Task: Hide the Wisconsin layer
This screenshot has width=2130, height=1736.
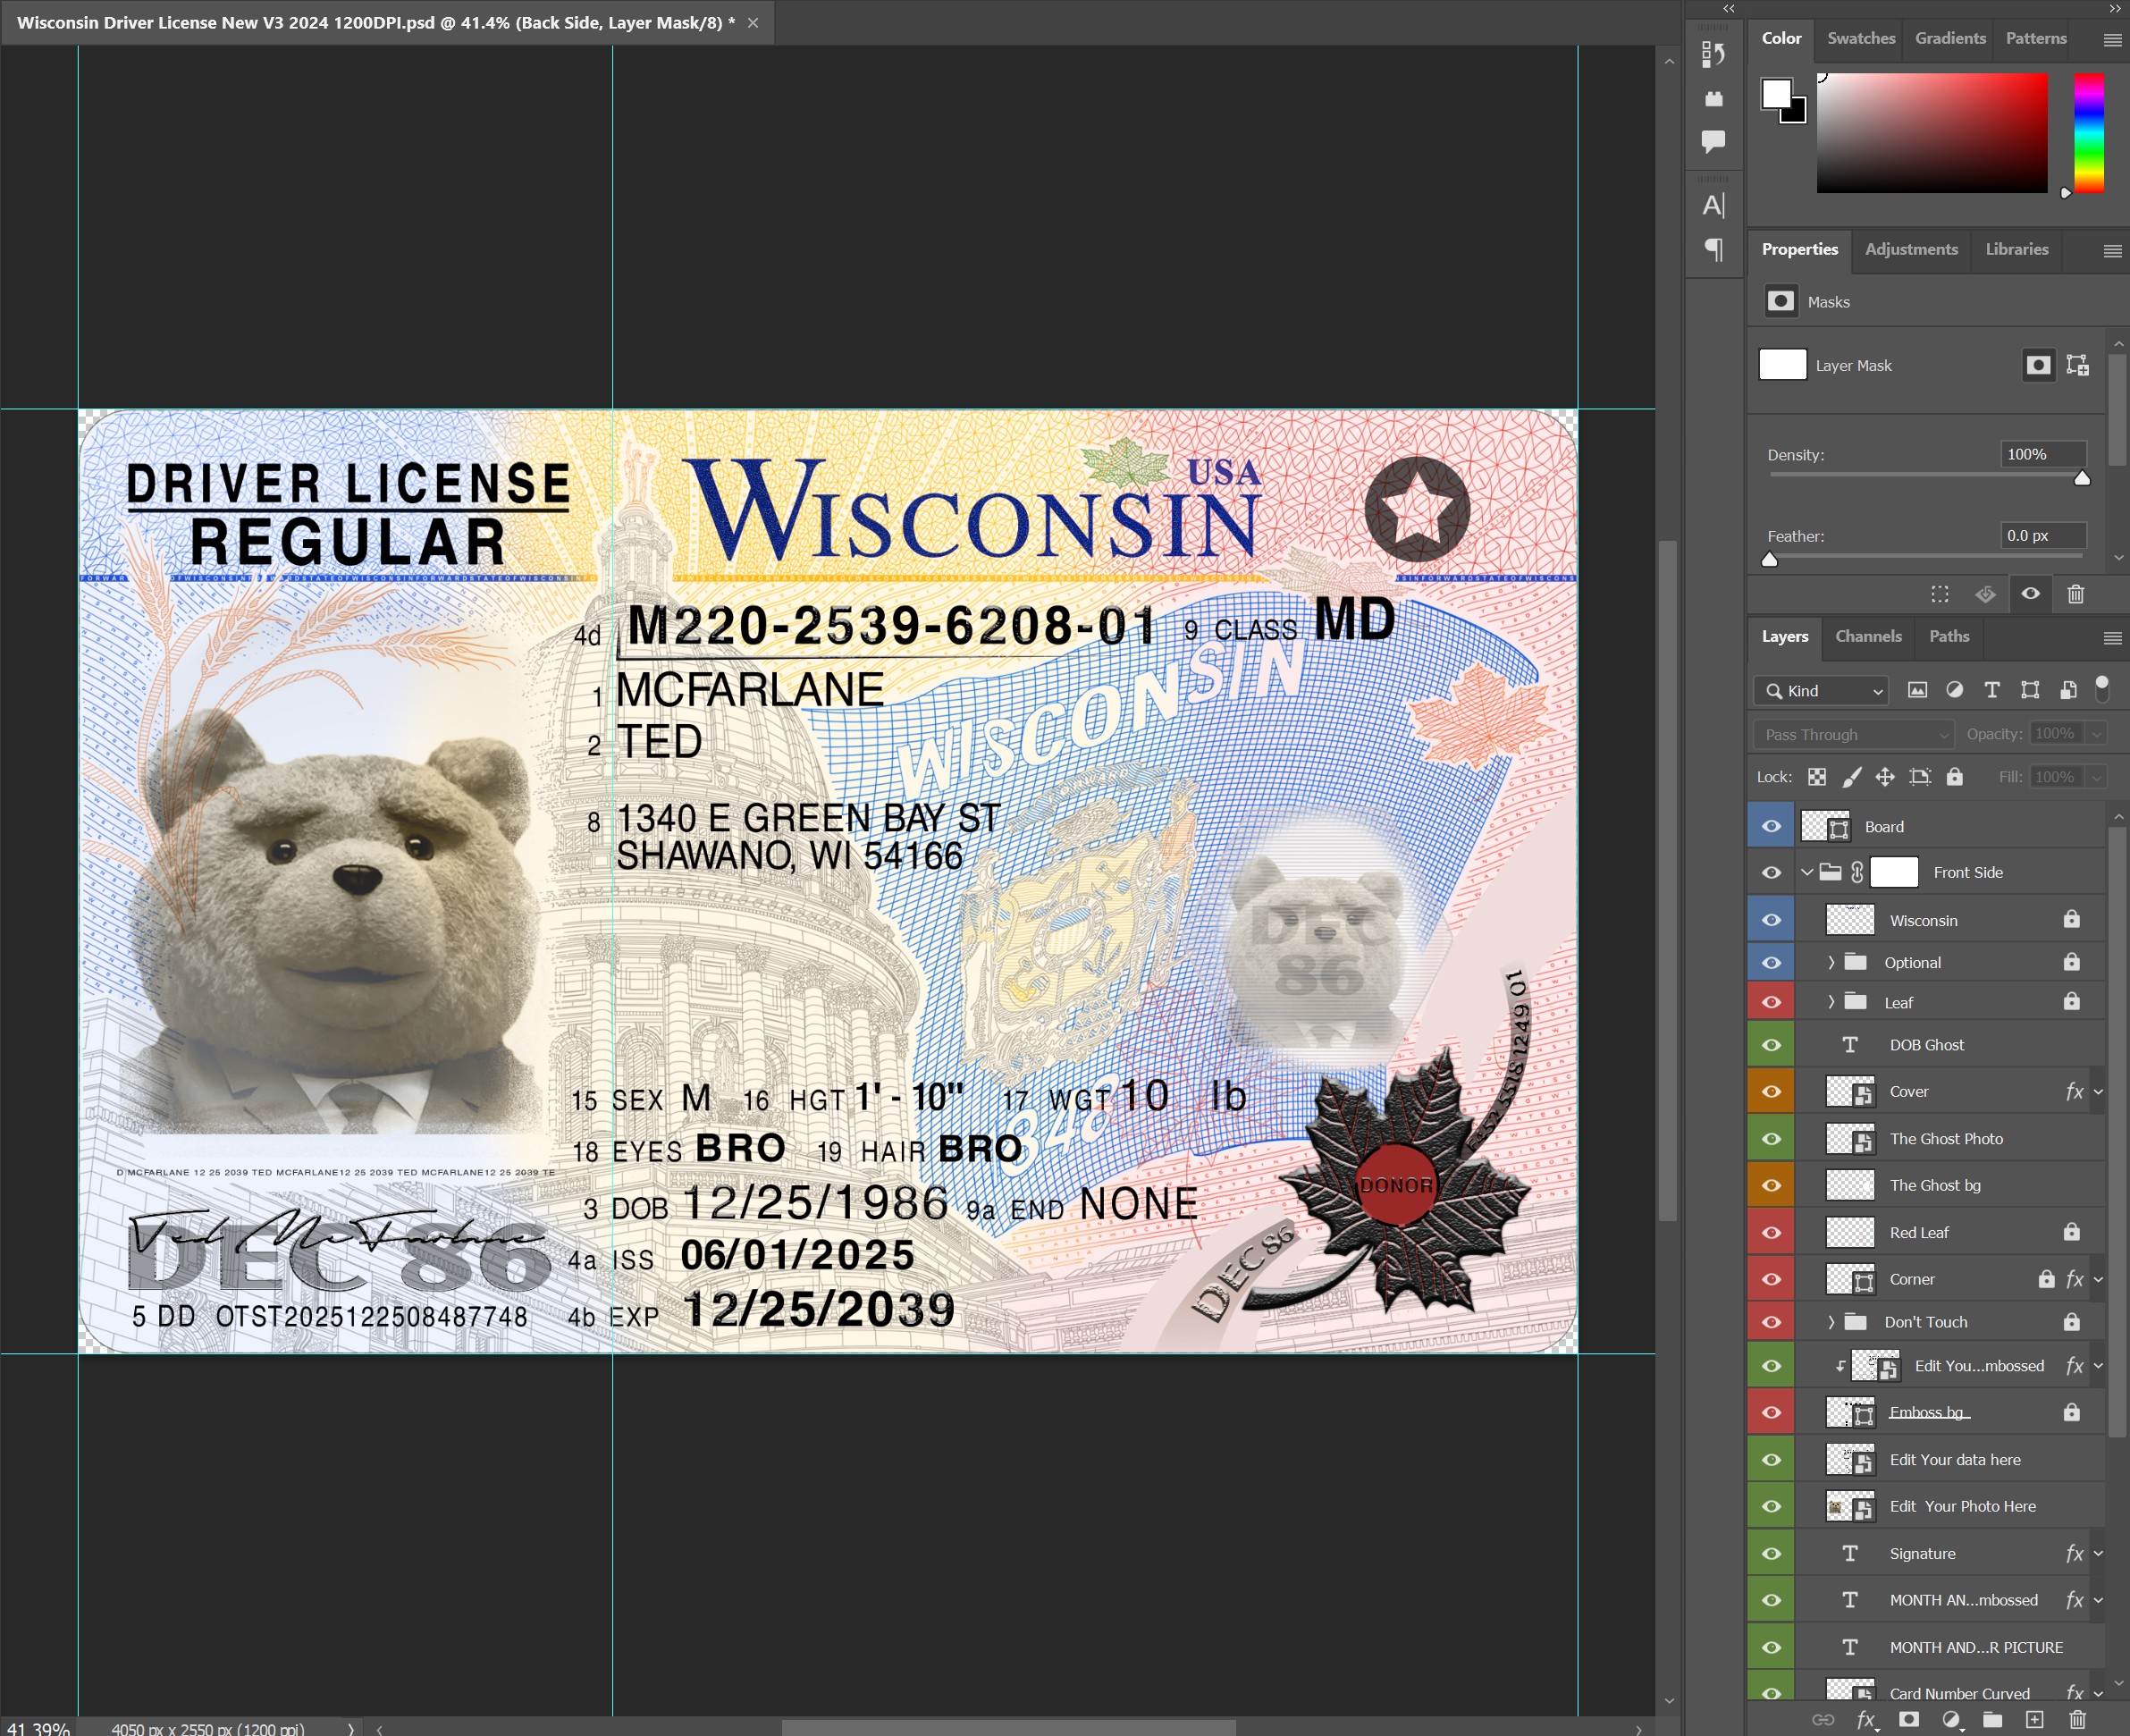Action: point(1771,920)
